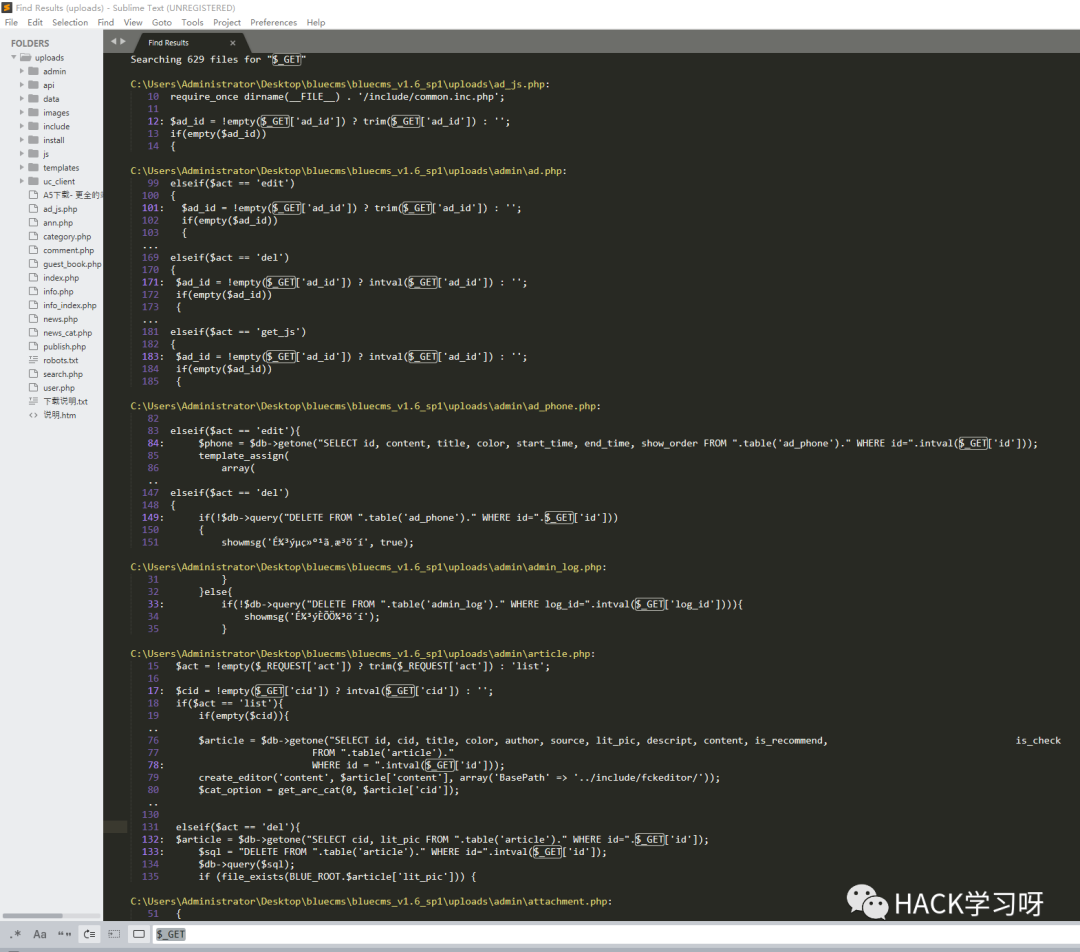1080x952 pixels.
Task: Go to previous tab with left arrow
Action: pyautogui.click(x=114, y=41)
